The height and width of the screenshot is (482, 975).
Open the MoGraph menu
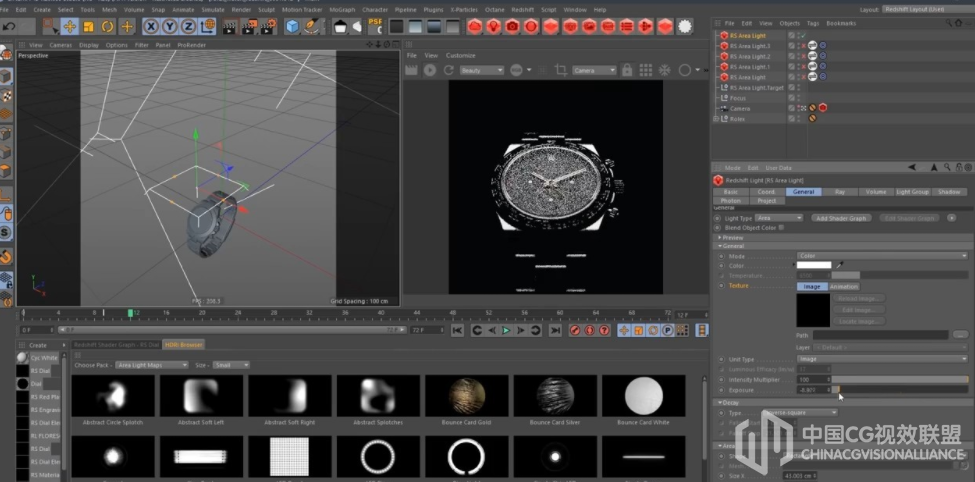coord(343,10)
